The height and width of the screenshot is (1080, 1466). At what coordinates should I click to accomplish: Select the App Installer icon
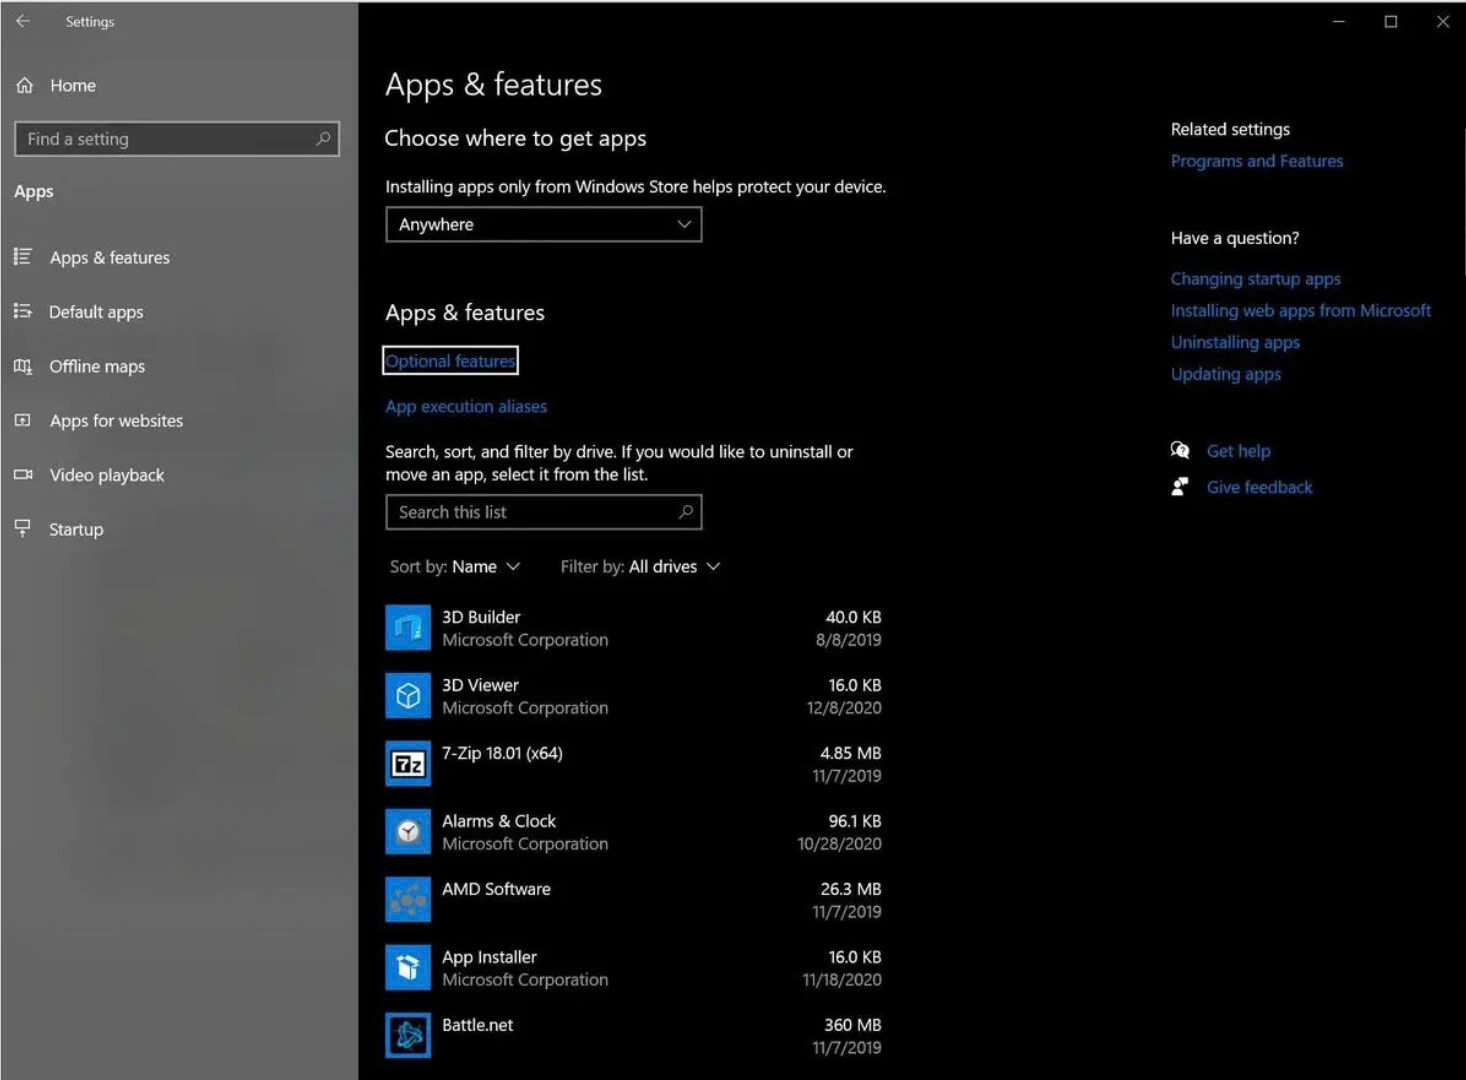click(408, 968)
